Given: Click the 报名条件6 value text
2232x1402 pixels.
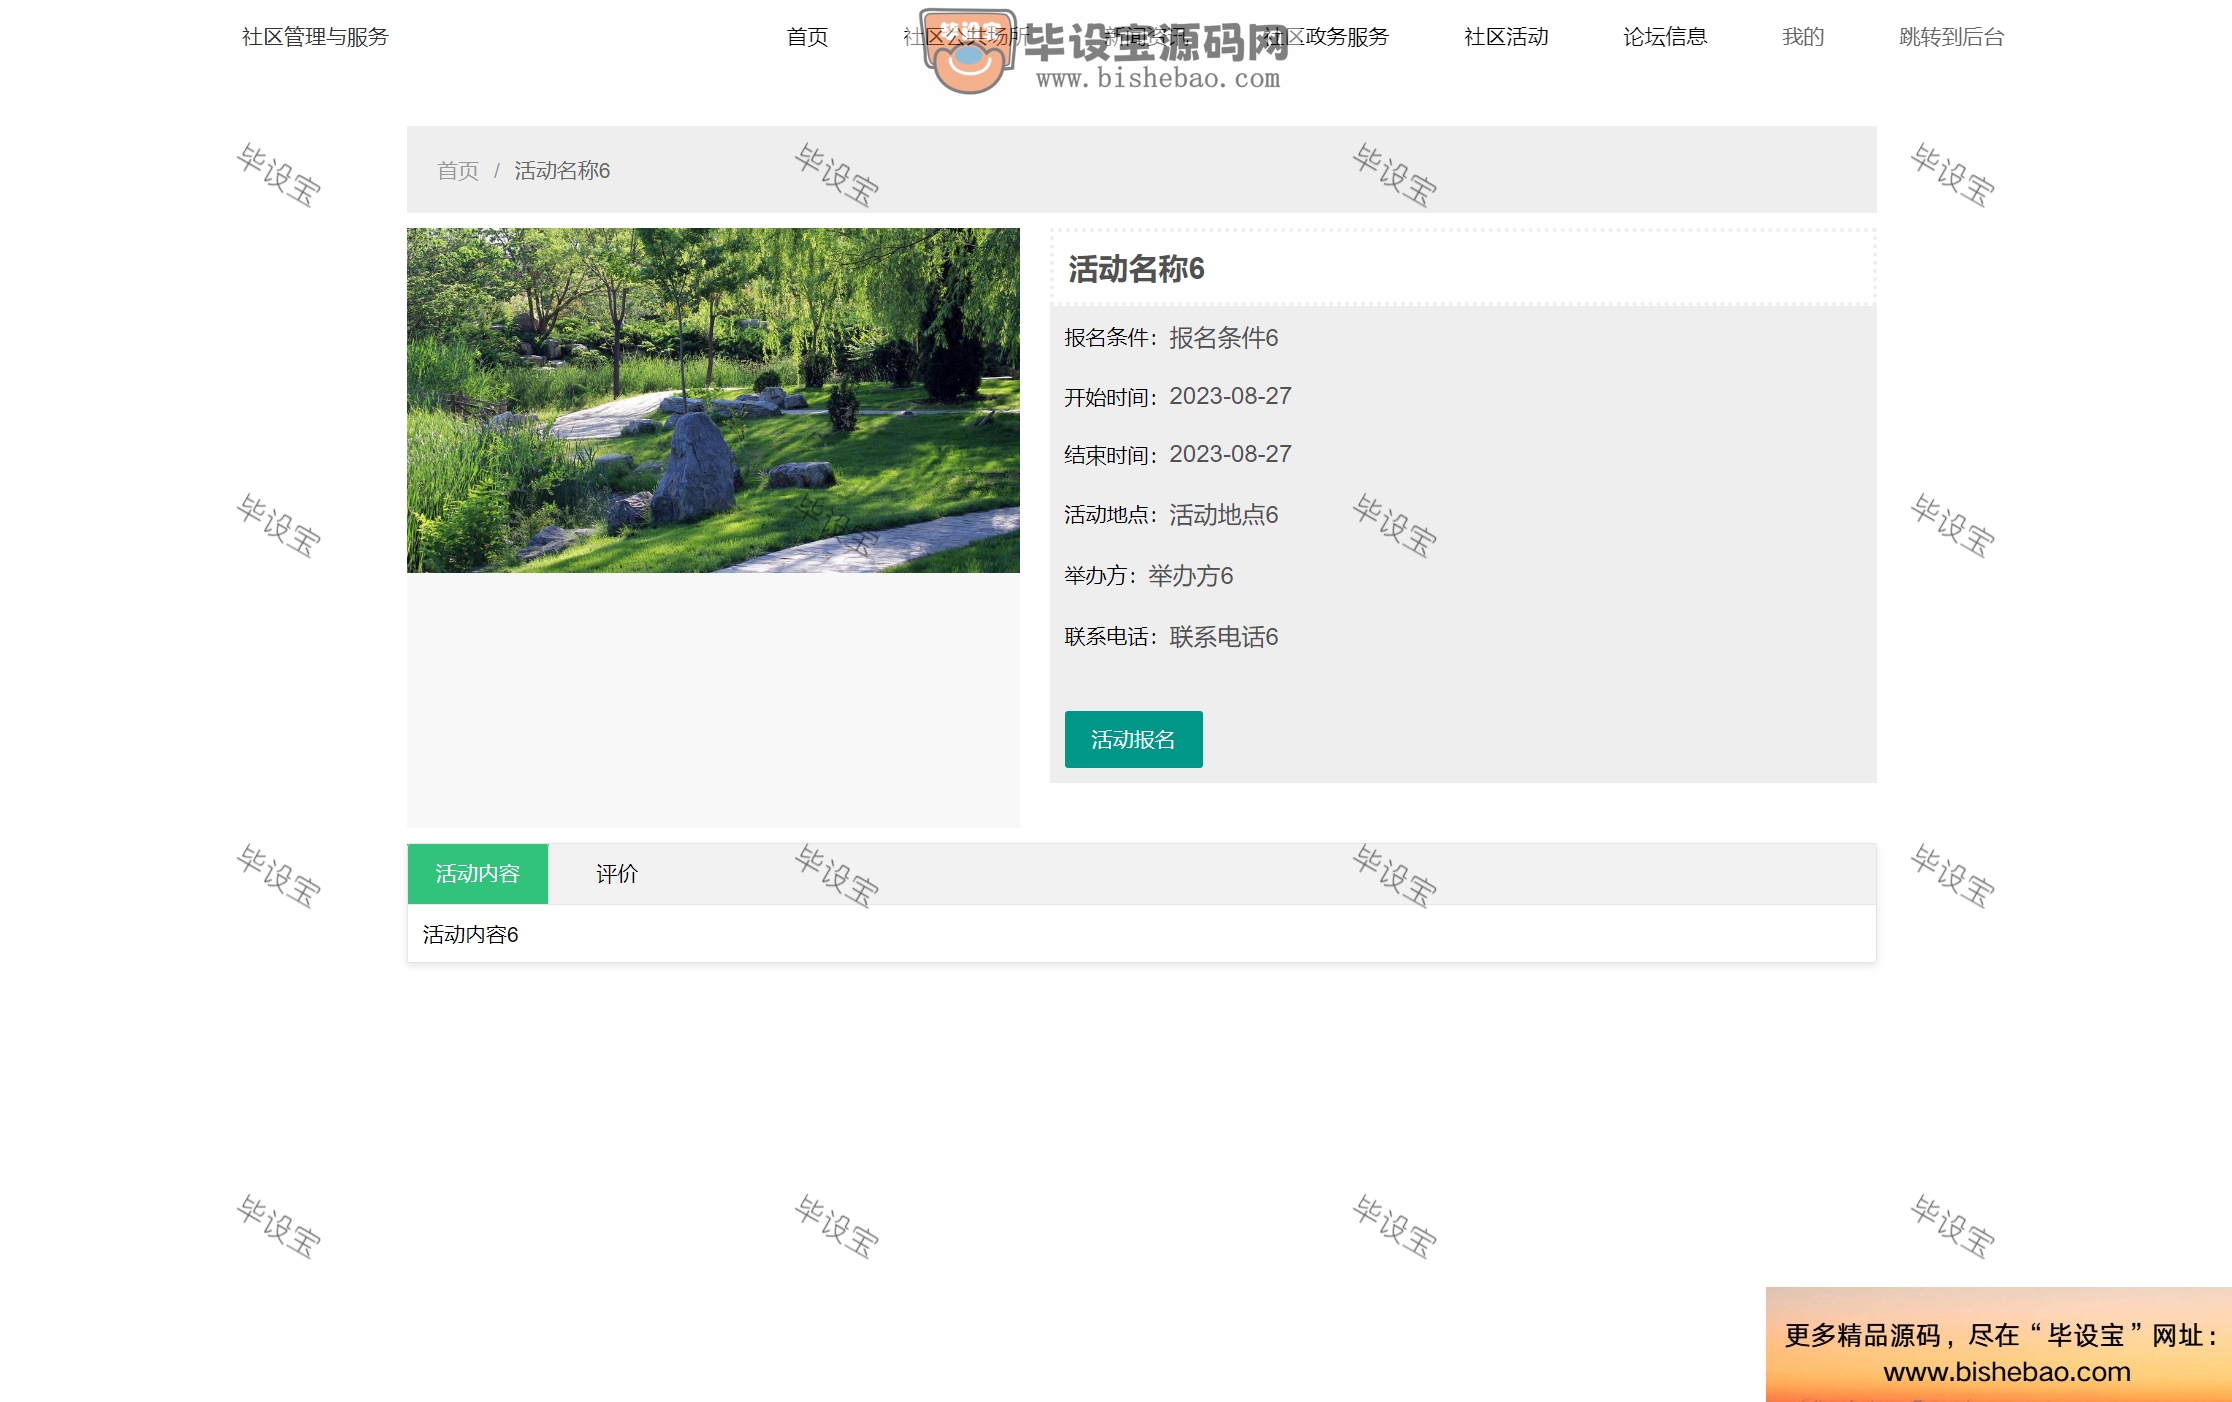Looking at the screenshot, I should click(x=1224, y=338).
